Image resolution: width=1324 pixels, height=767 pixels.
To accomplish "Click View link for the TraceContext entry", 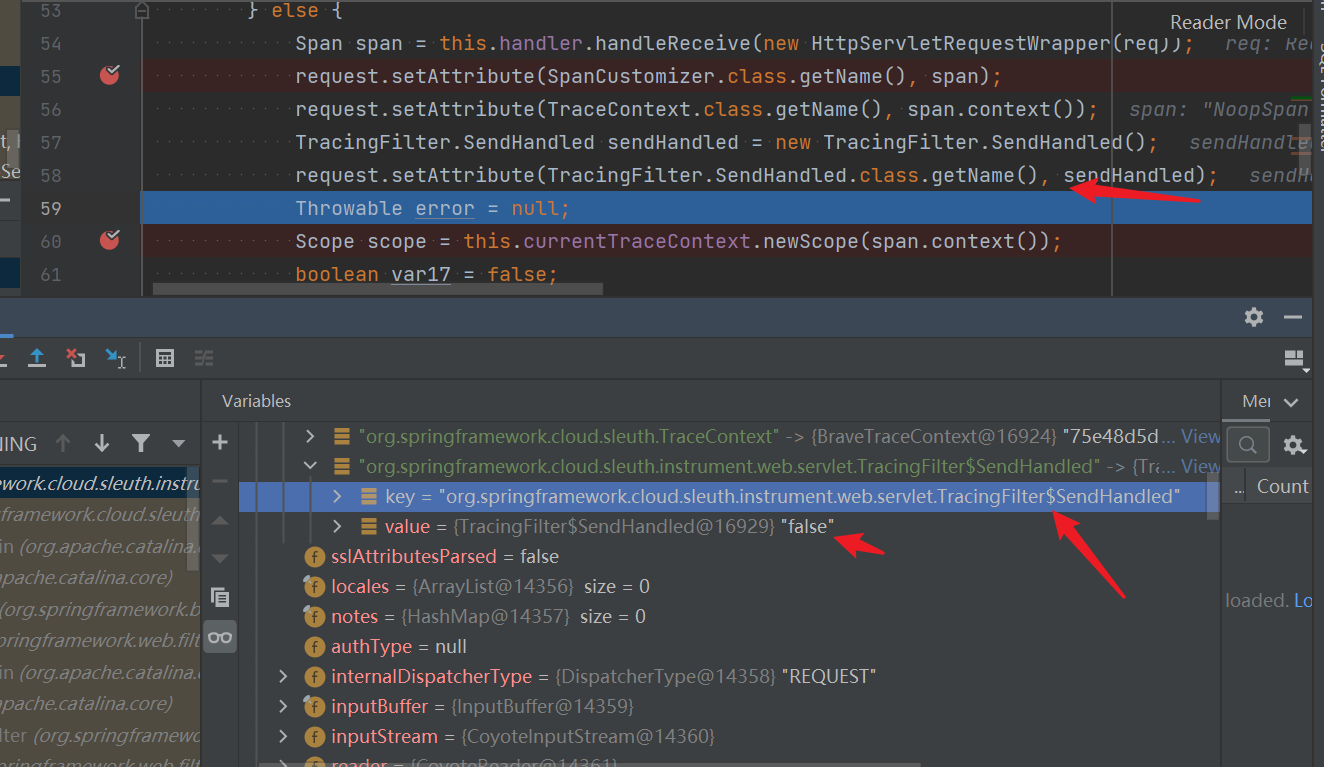I will click(x=1200, y=436).
